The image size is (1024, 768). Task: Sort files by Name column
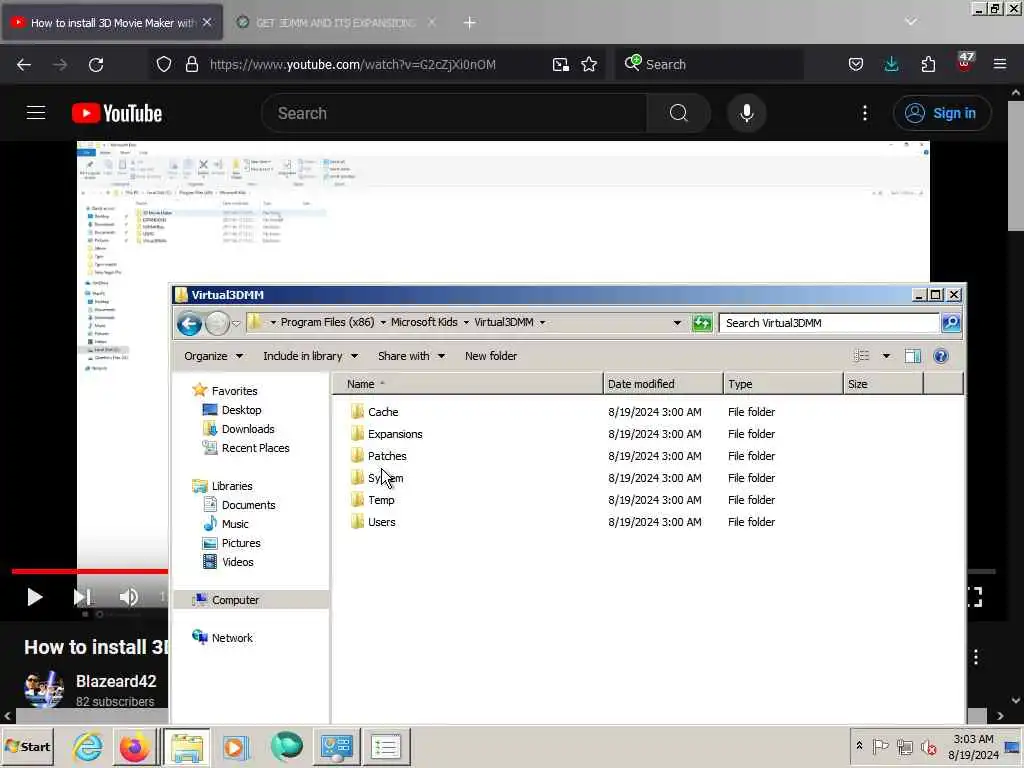[468, 384]
